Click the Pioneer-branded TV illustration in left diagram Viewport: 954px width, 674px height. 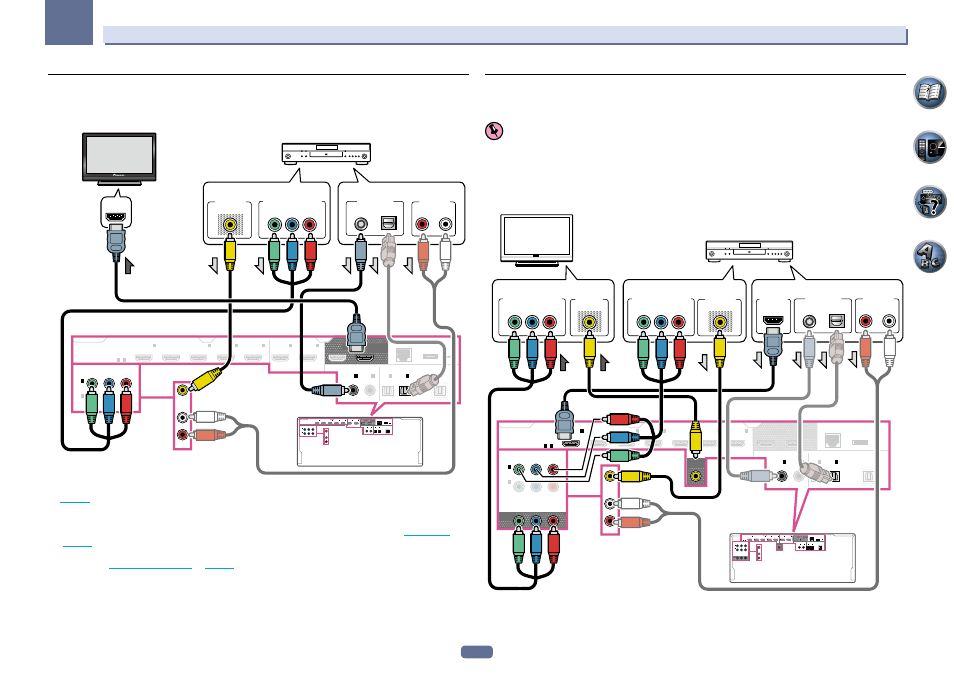pos(119,159)
